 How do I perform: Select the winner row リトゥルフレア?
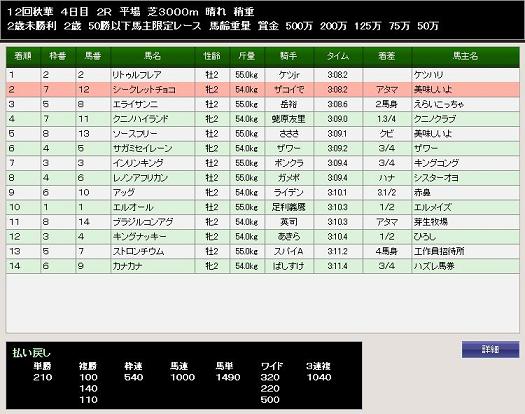[x=263, y=75]
